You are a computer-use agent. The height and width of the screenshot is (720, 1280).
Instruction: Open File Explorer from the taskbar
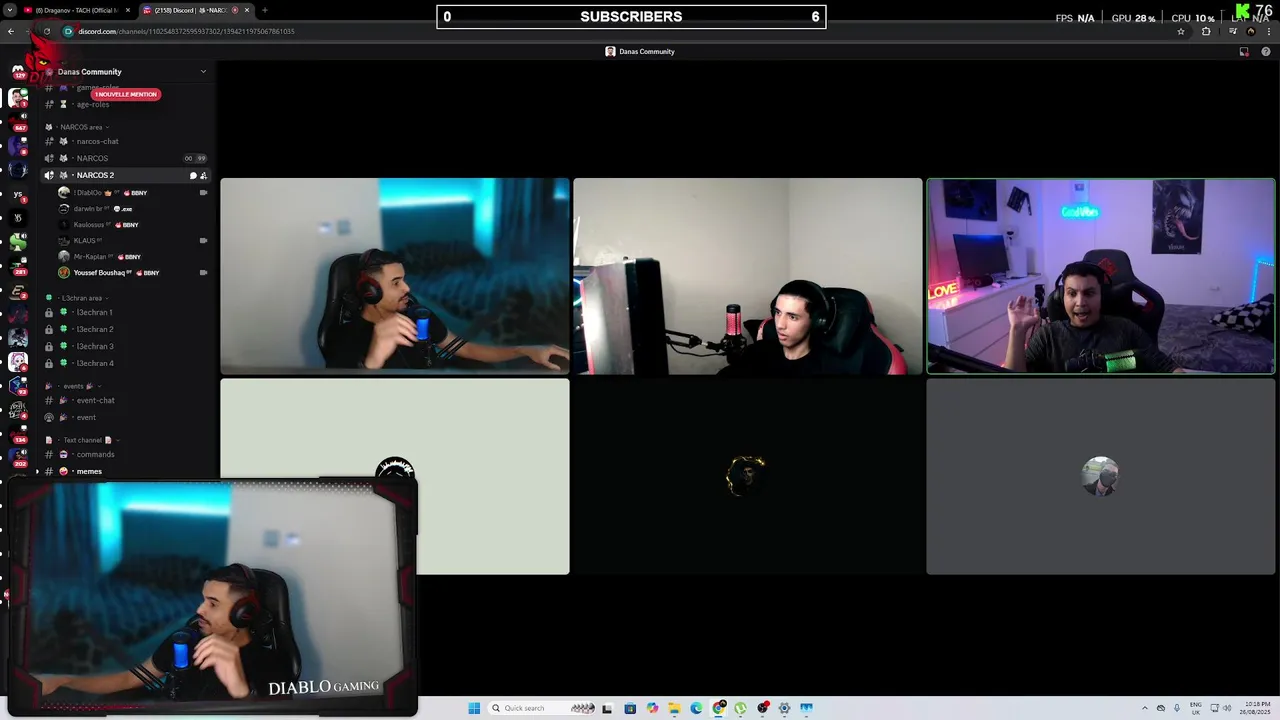tap(674, 708)
